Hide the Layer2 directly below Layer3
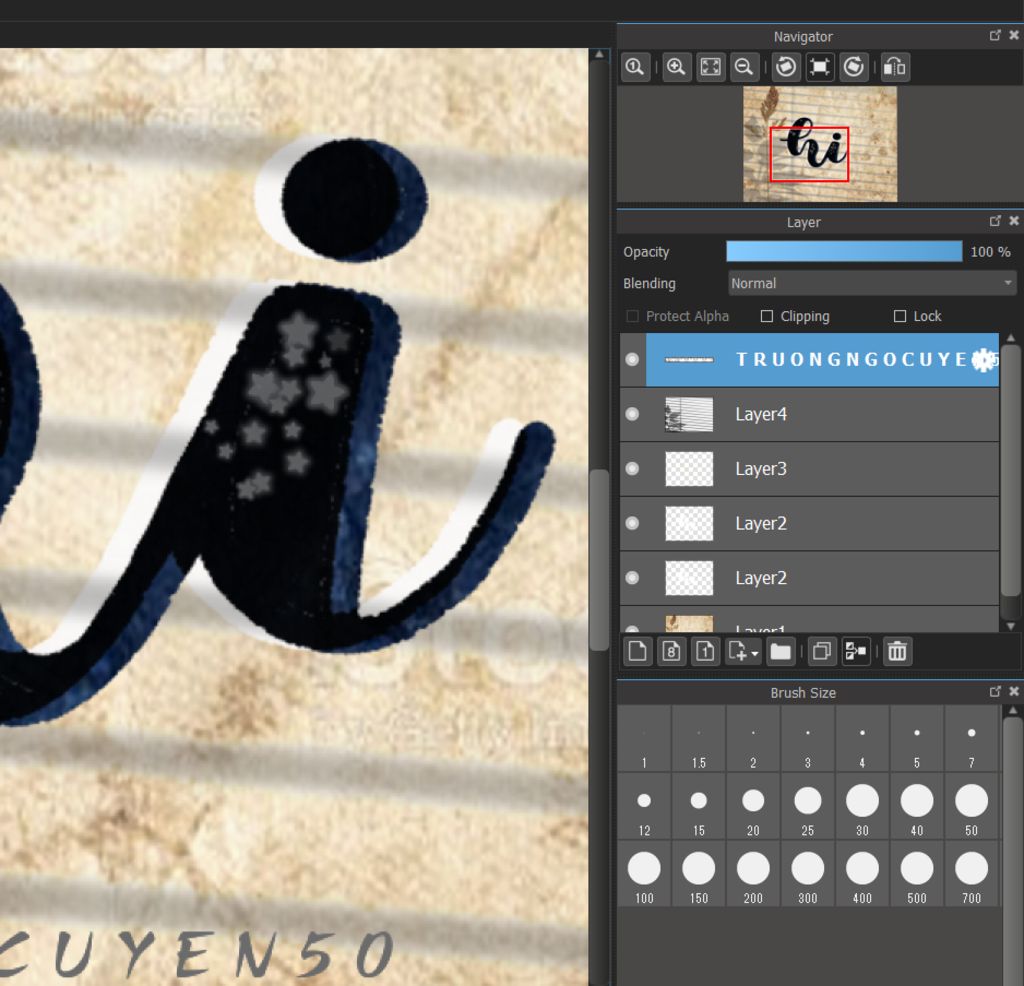This screenshot has height=986, width=1024. coord(632,523)
